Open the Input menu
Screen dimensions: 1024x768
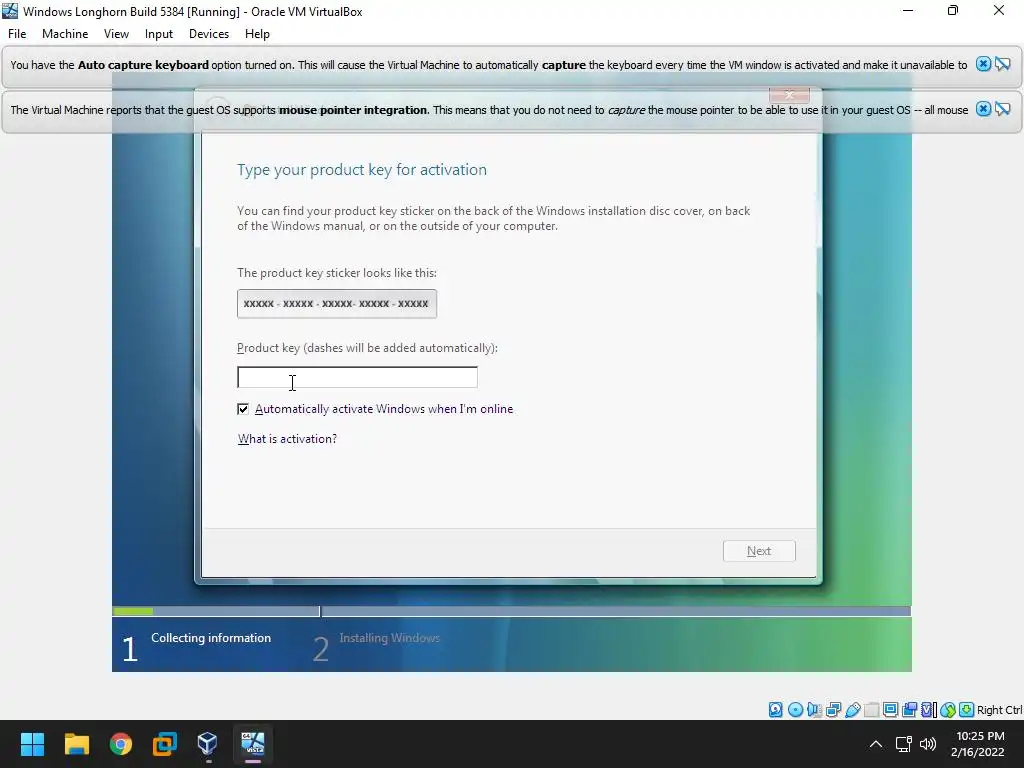point(159,34)
